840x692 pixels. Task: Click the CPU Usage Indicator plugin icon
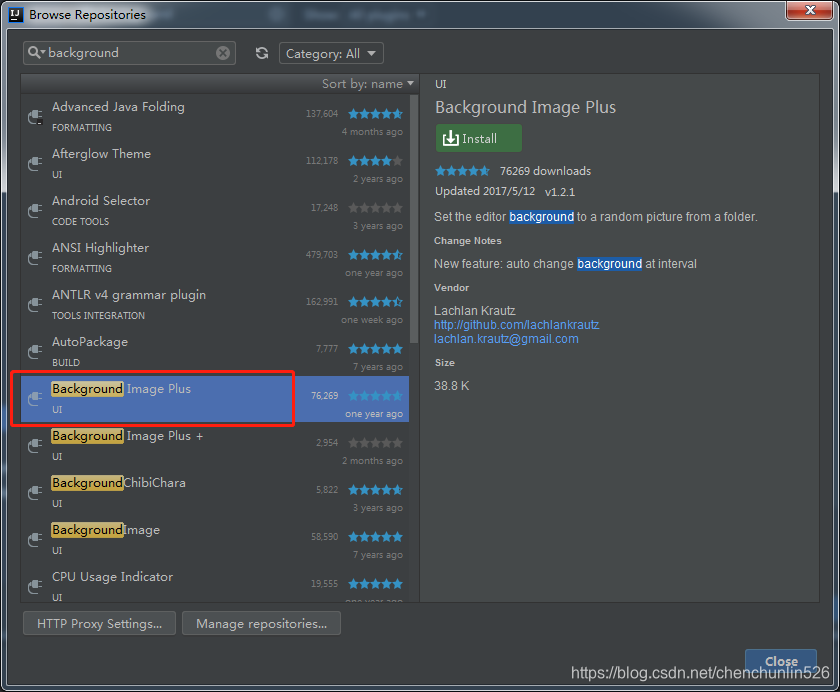(x=35, y=586)
